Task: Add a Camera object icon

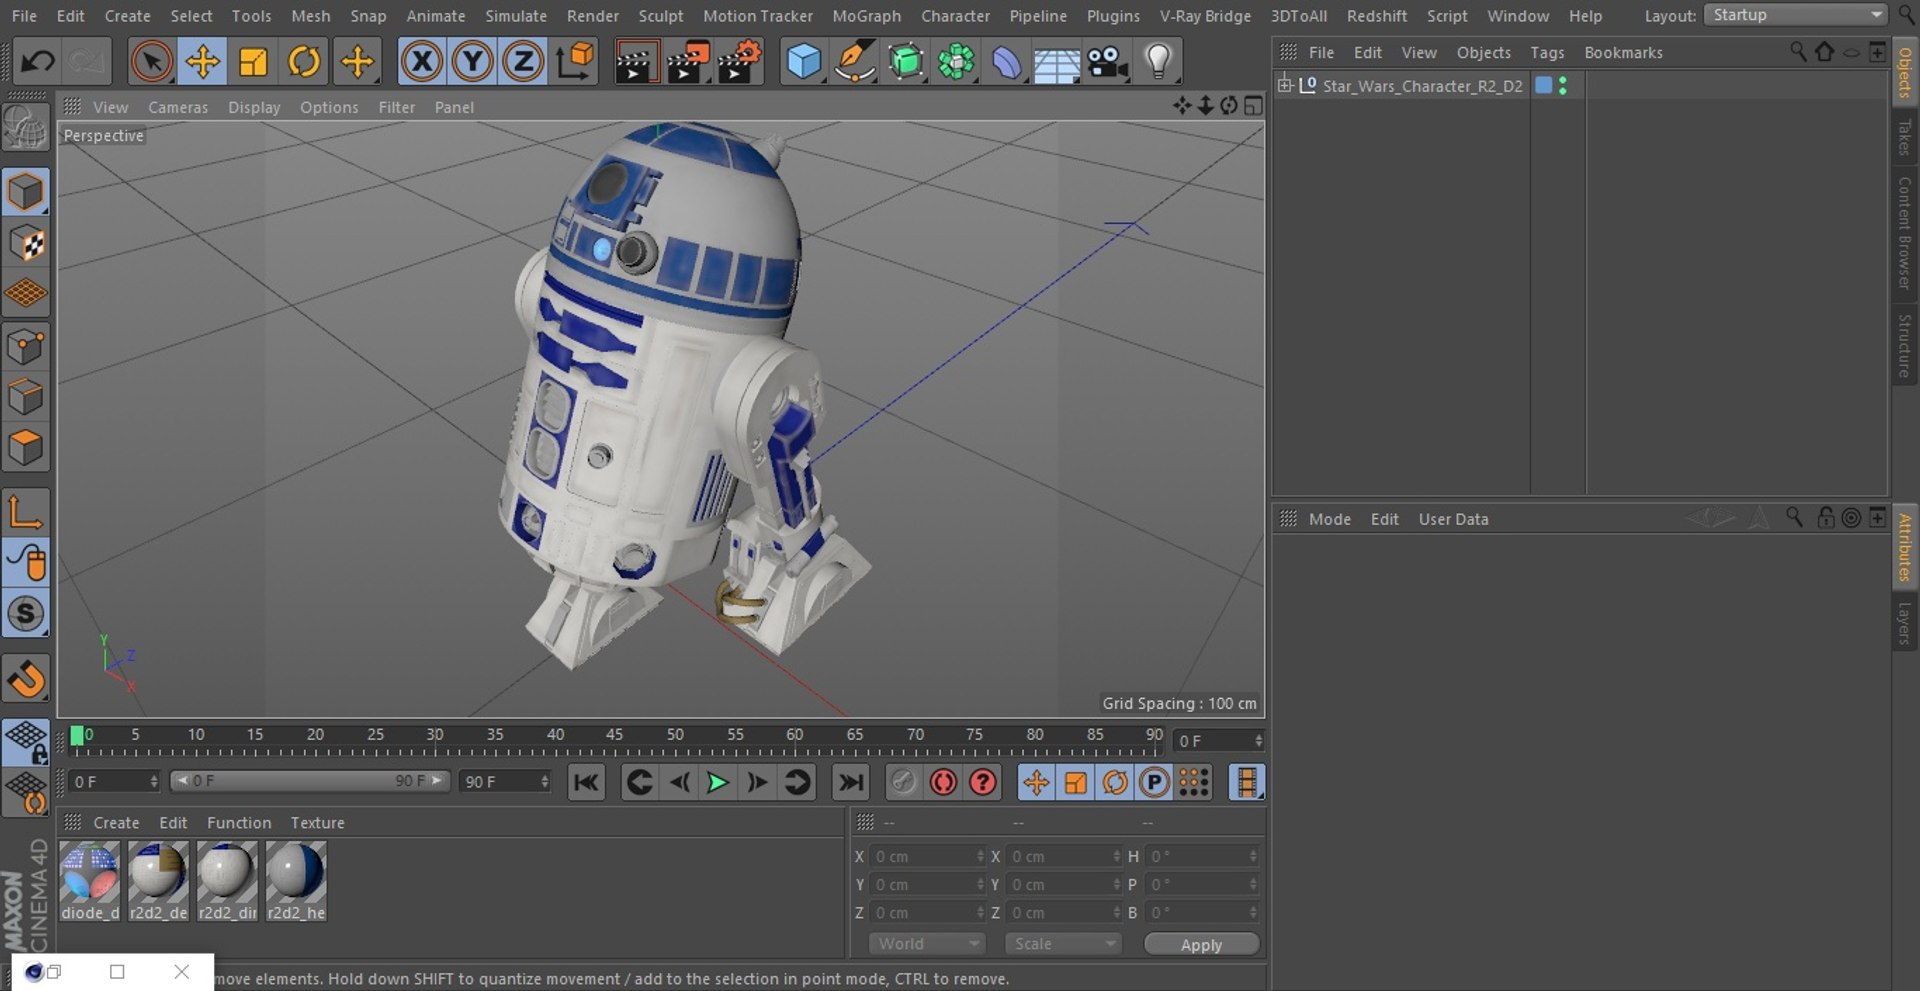Action: 1108,62
